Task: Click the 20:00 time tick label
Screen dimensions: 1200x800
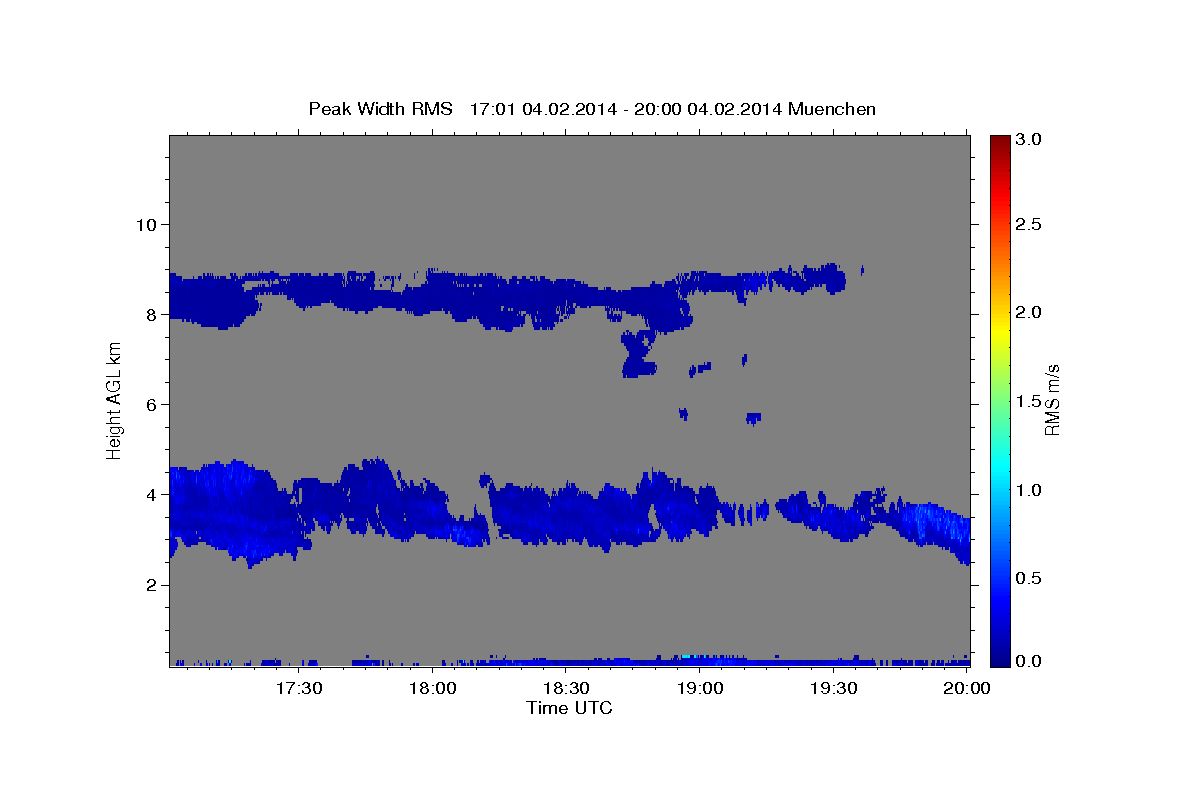Action: [x=966, y=688]
